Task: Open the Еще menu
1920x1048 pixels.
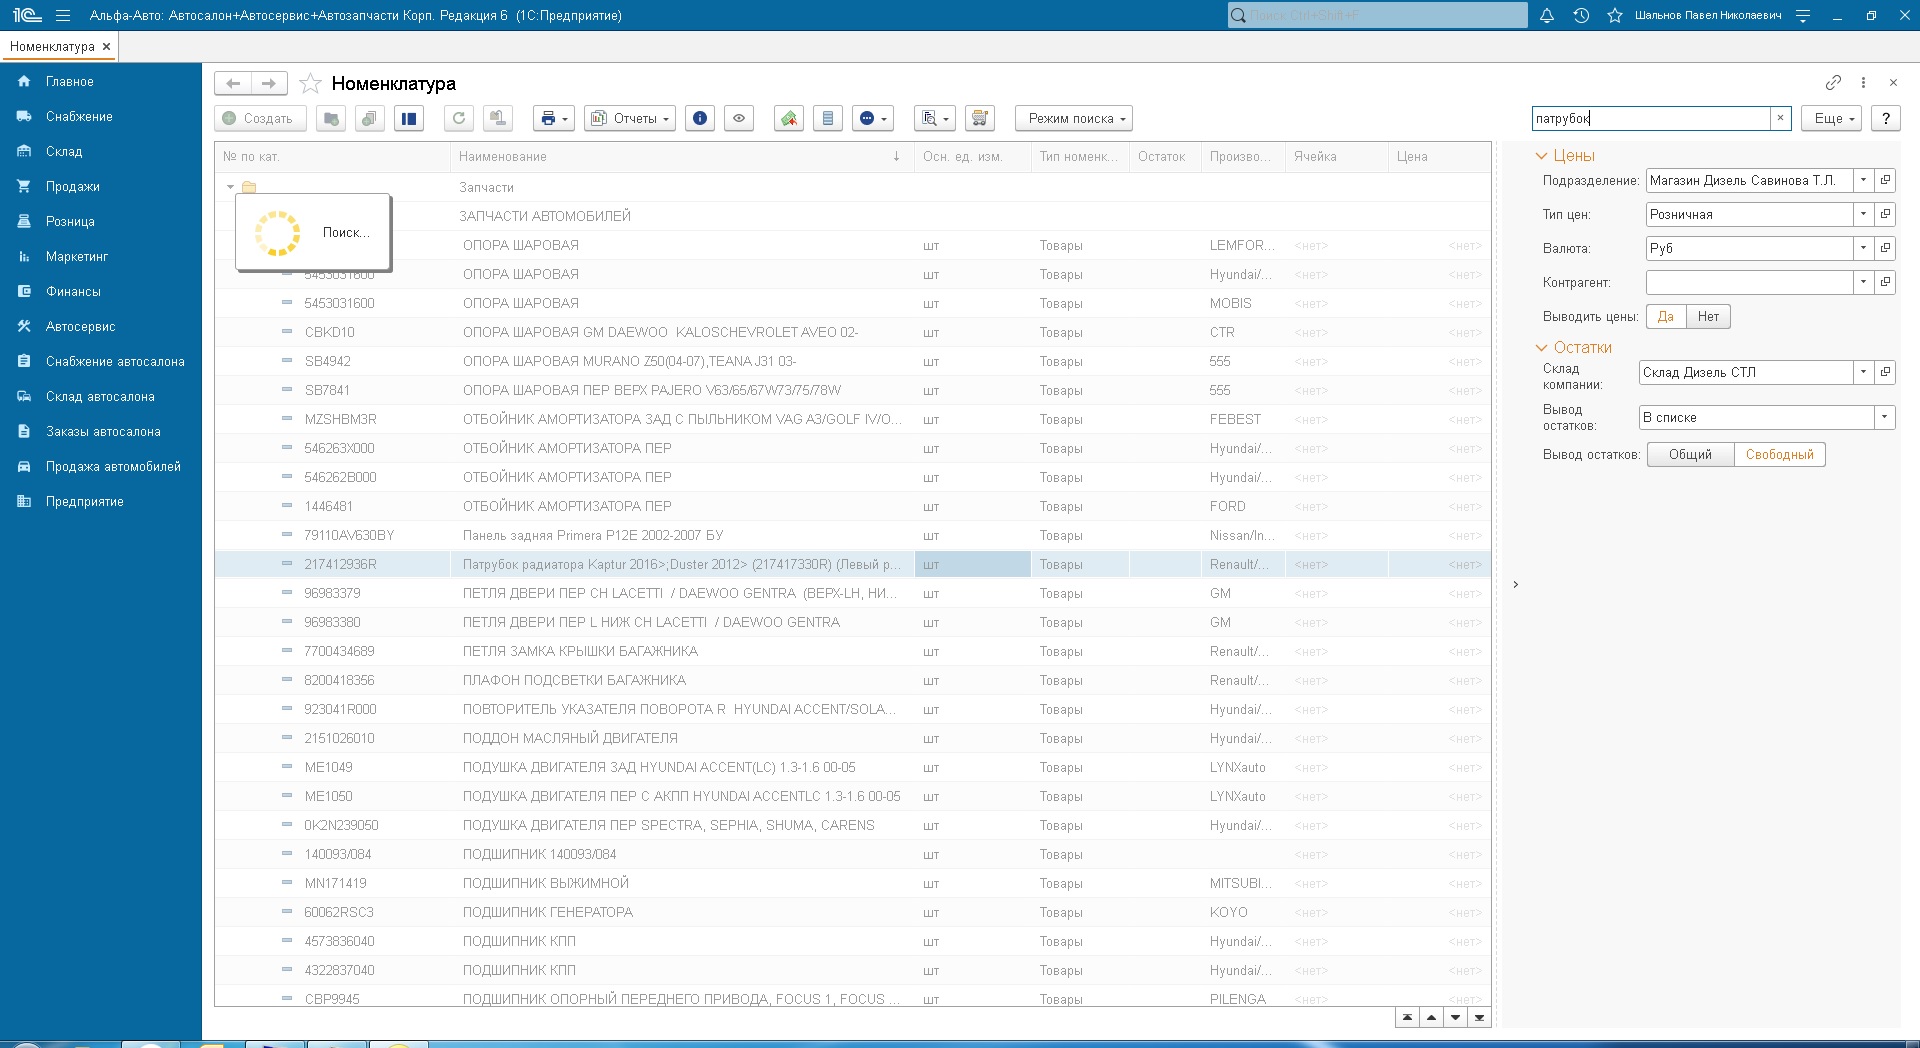Action: point(1832,118)
